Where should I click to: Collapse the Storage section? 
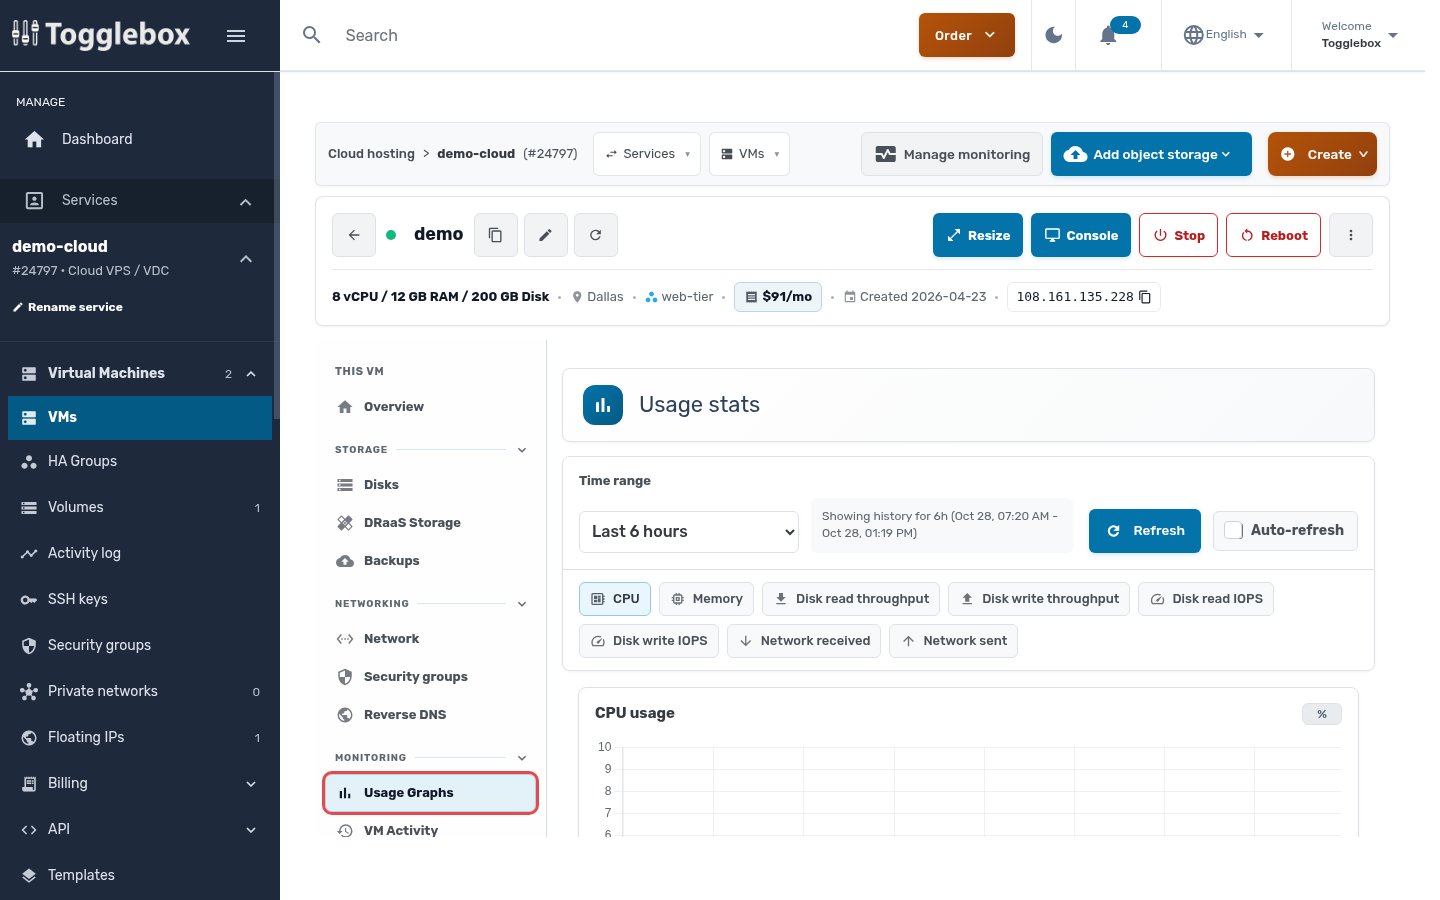522,450
